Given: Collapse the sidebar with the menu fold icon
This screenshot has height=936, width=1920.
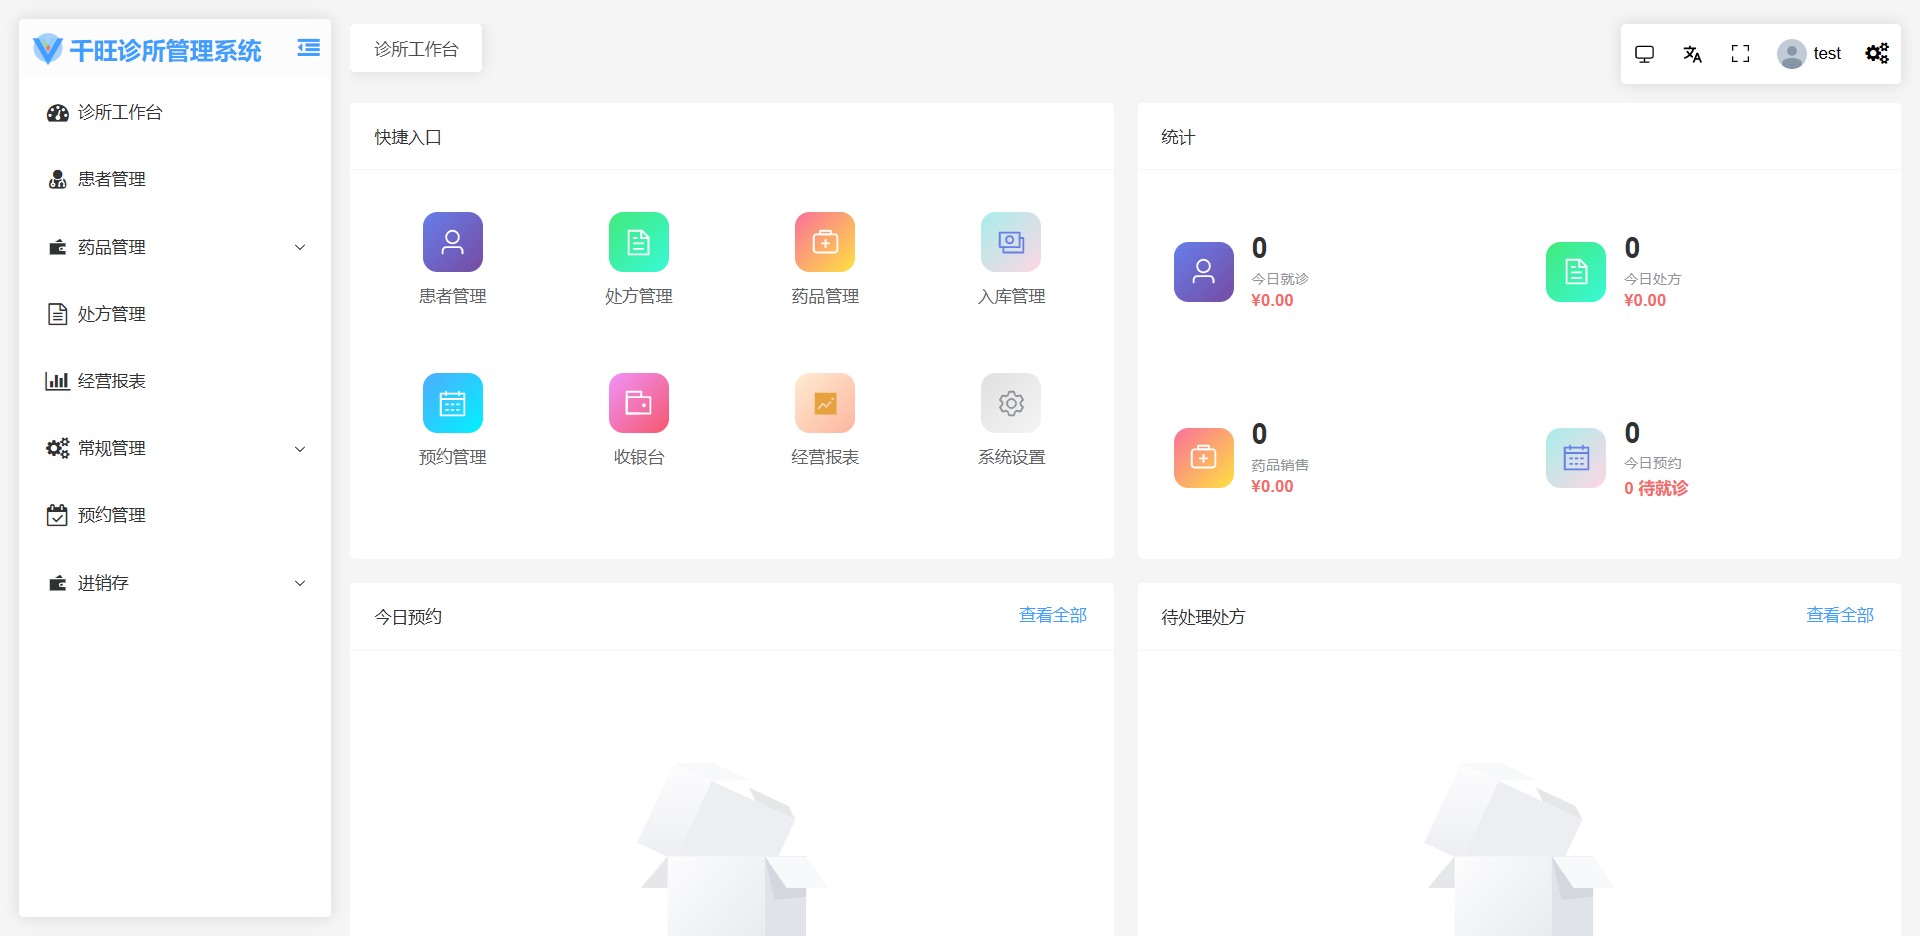Looking at the screenshot, I should pyautogui.click(x=309, y=48).
